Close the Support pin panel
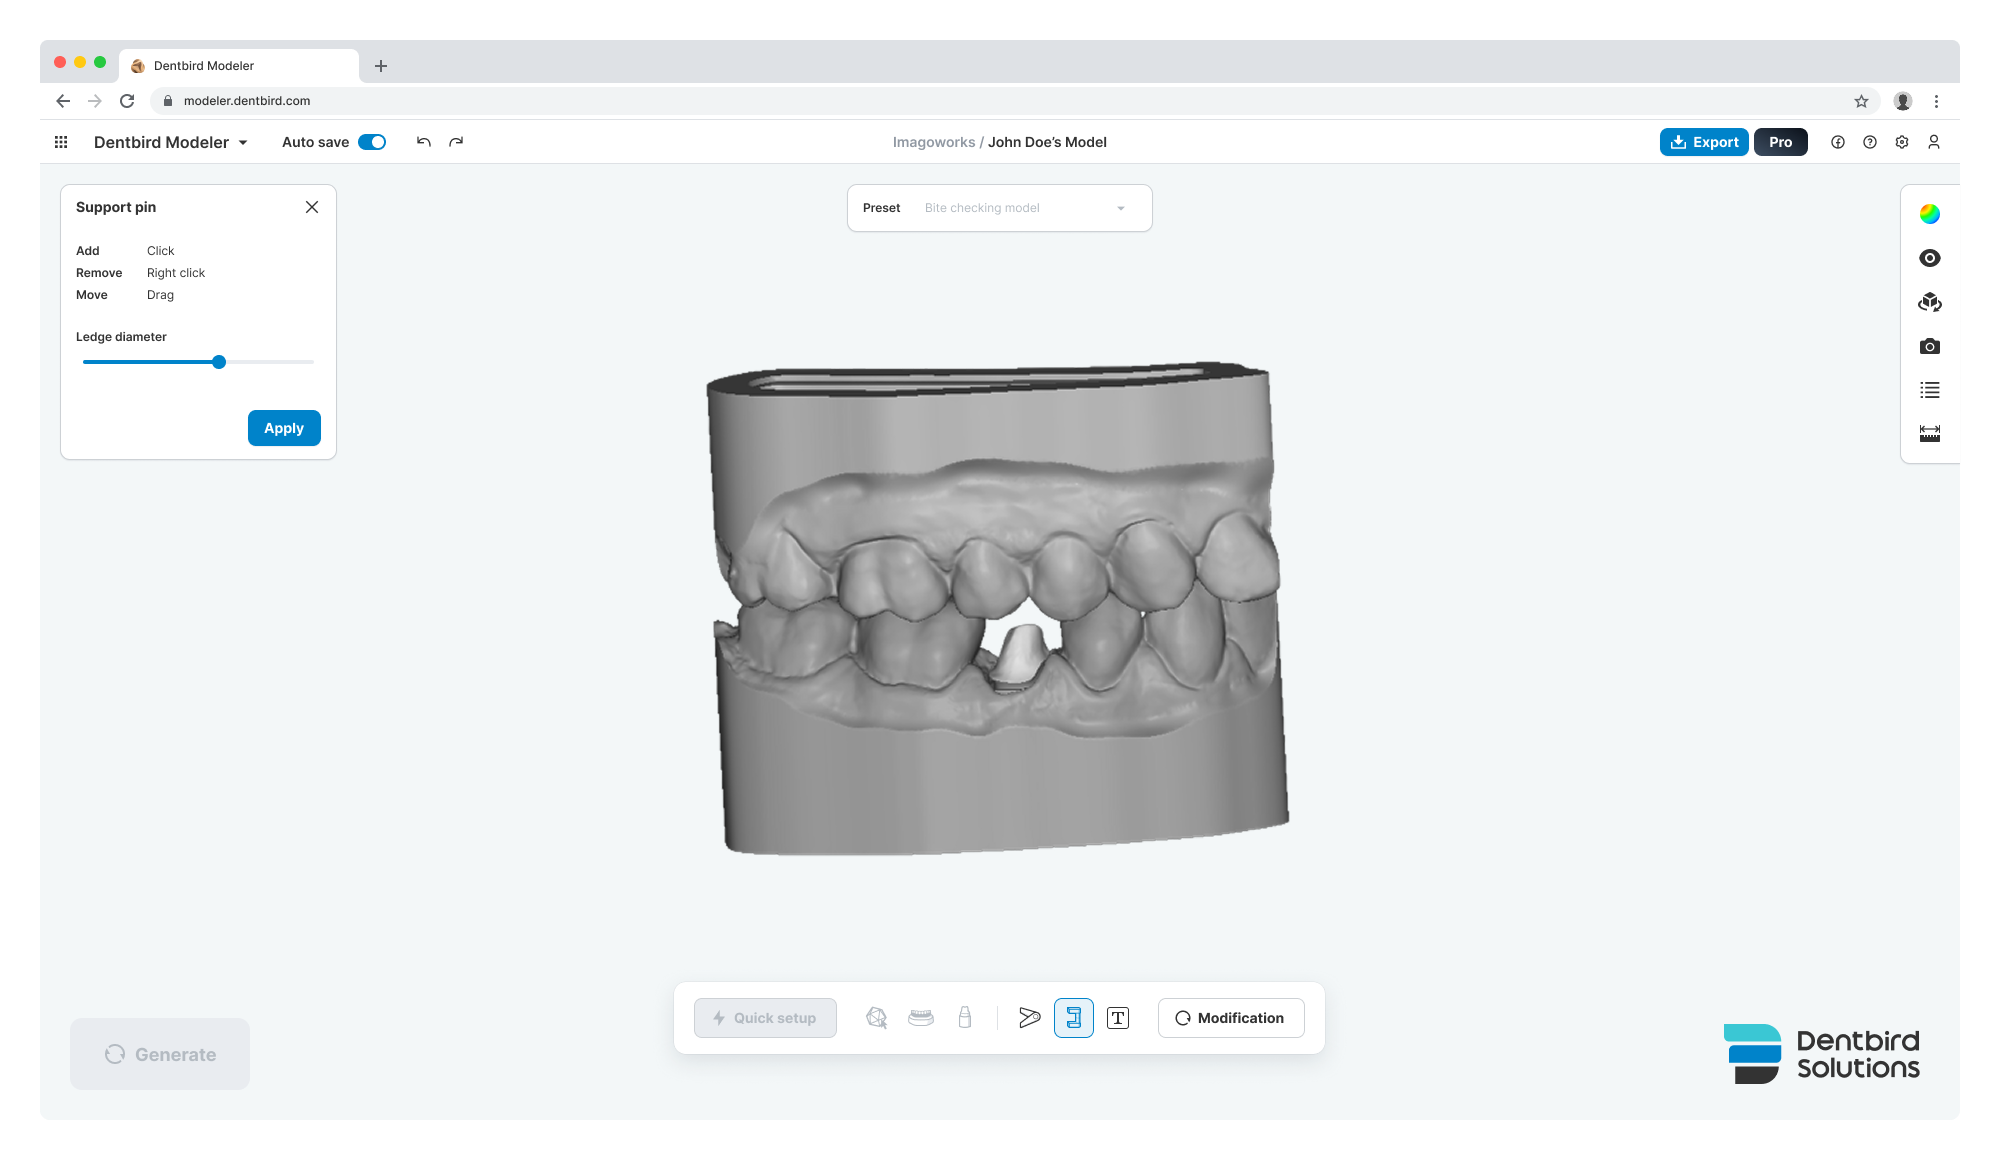 coord(312,207)
